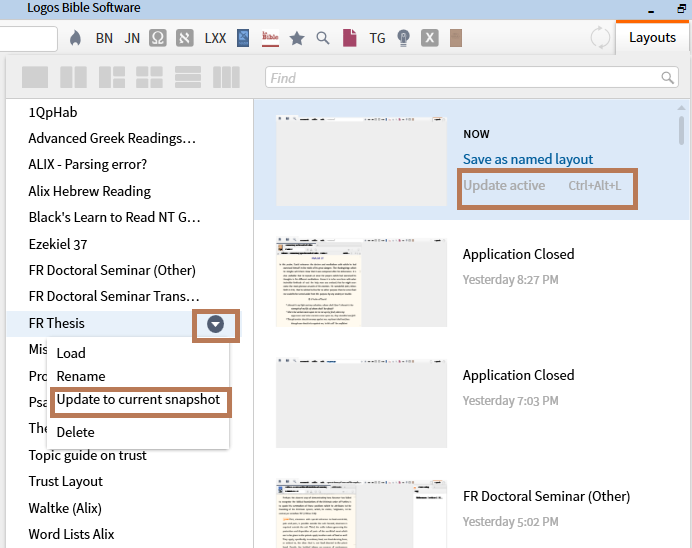This screenshot has width=692, height=548.
Task: Select the stacked rows layout icon
Action: point(188,77)
